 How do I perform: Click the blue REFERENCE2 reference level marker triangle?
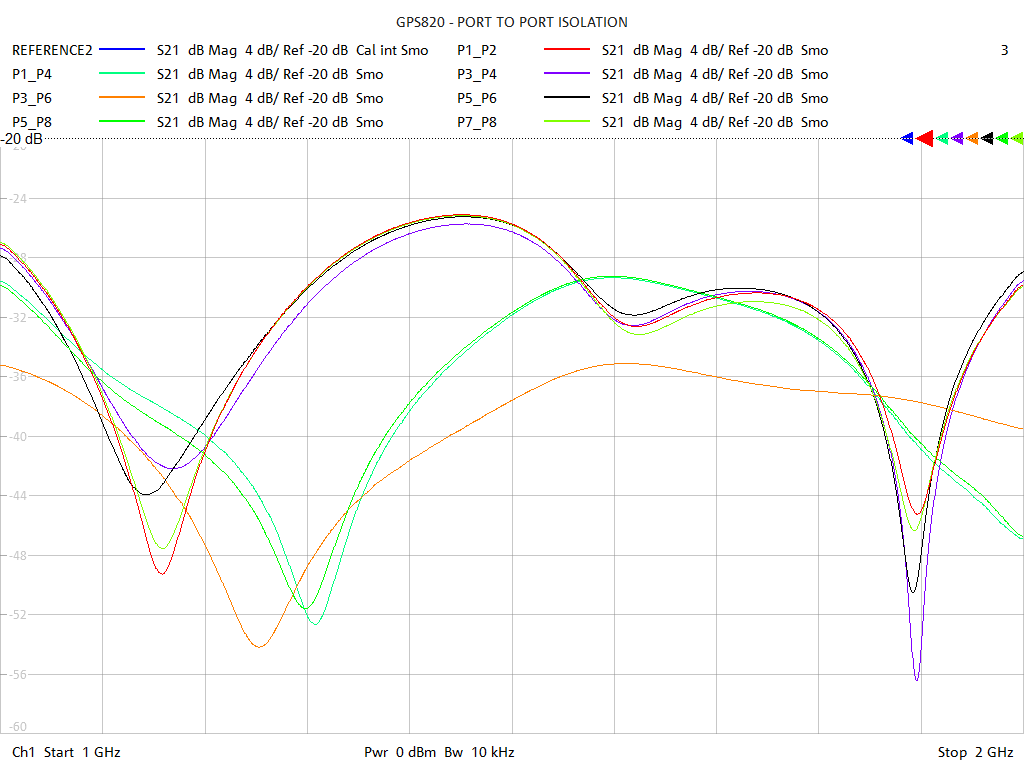[908, 139]
